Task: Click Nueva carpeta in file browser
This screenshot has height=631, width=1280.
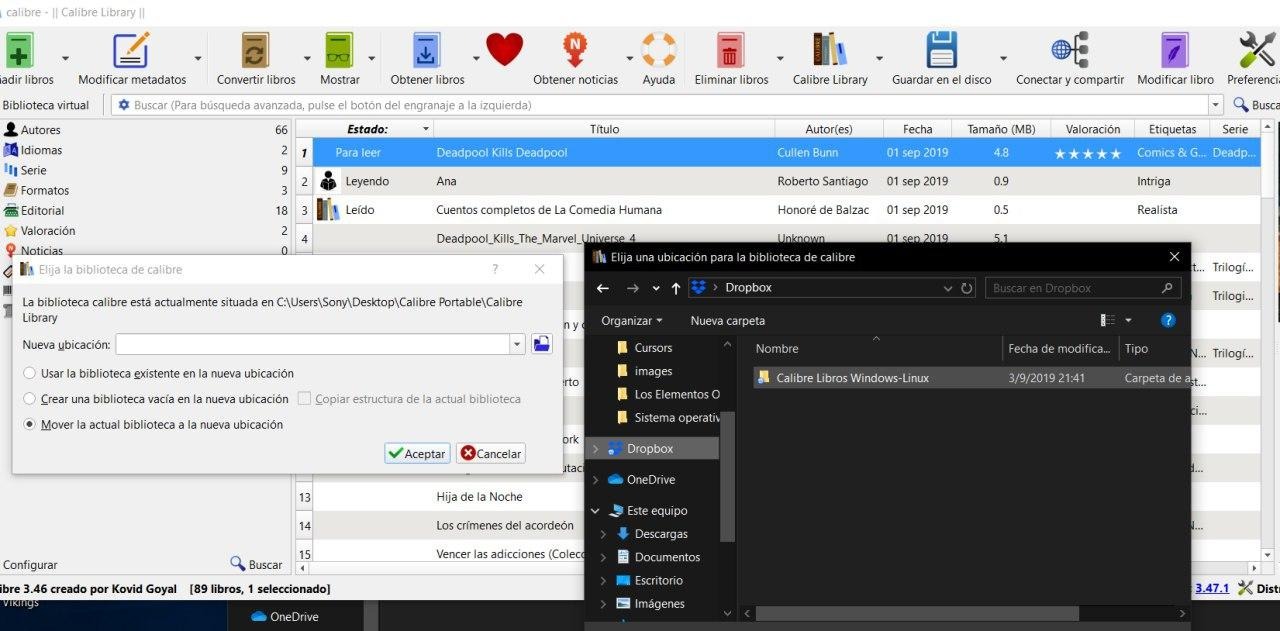Action: [x=727, y=320]
